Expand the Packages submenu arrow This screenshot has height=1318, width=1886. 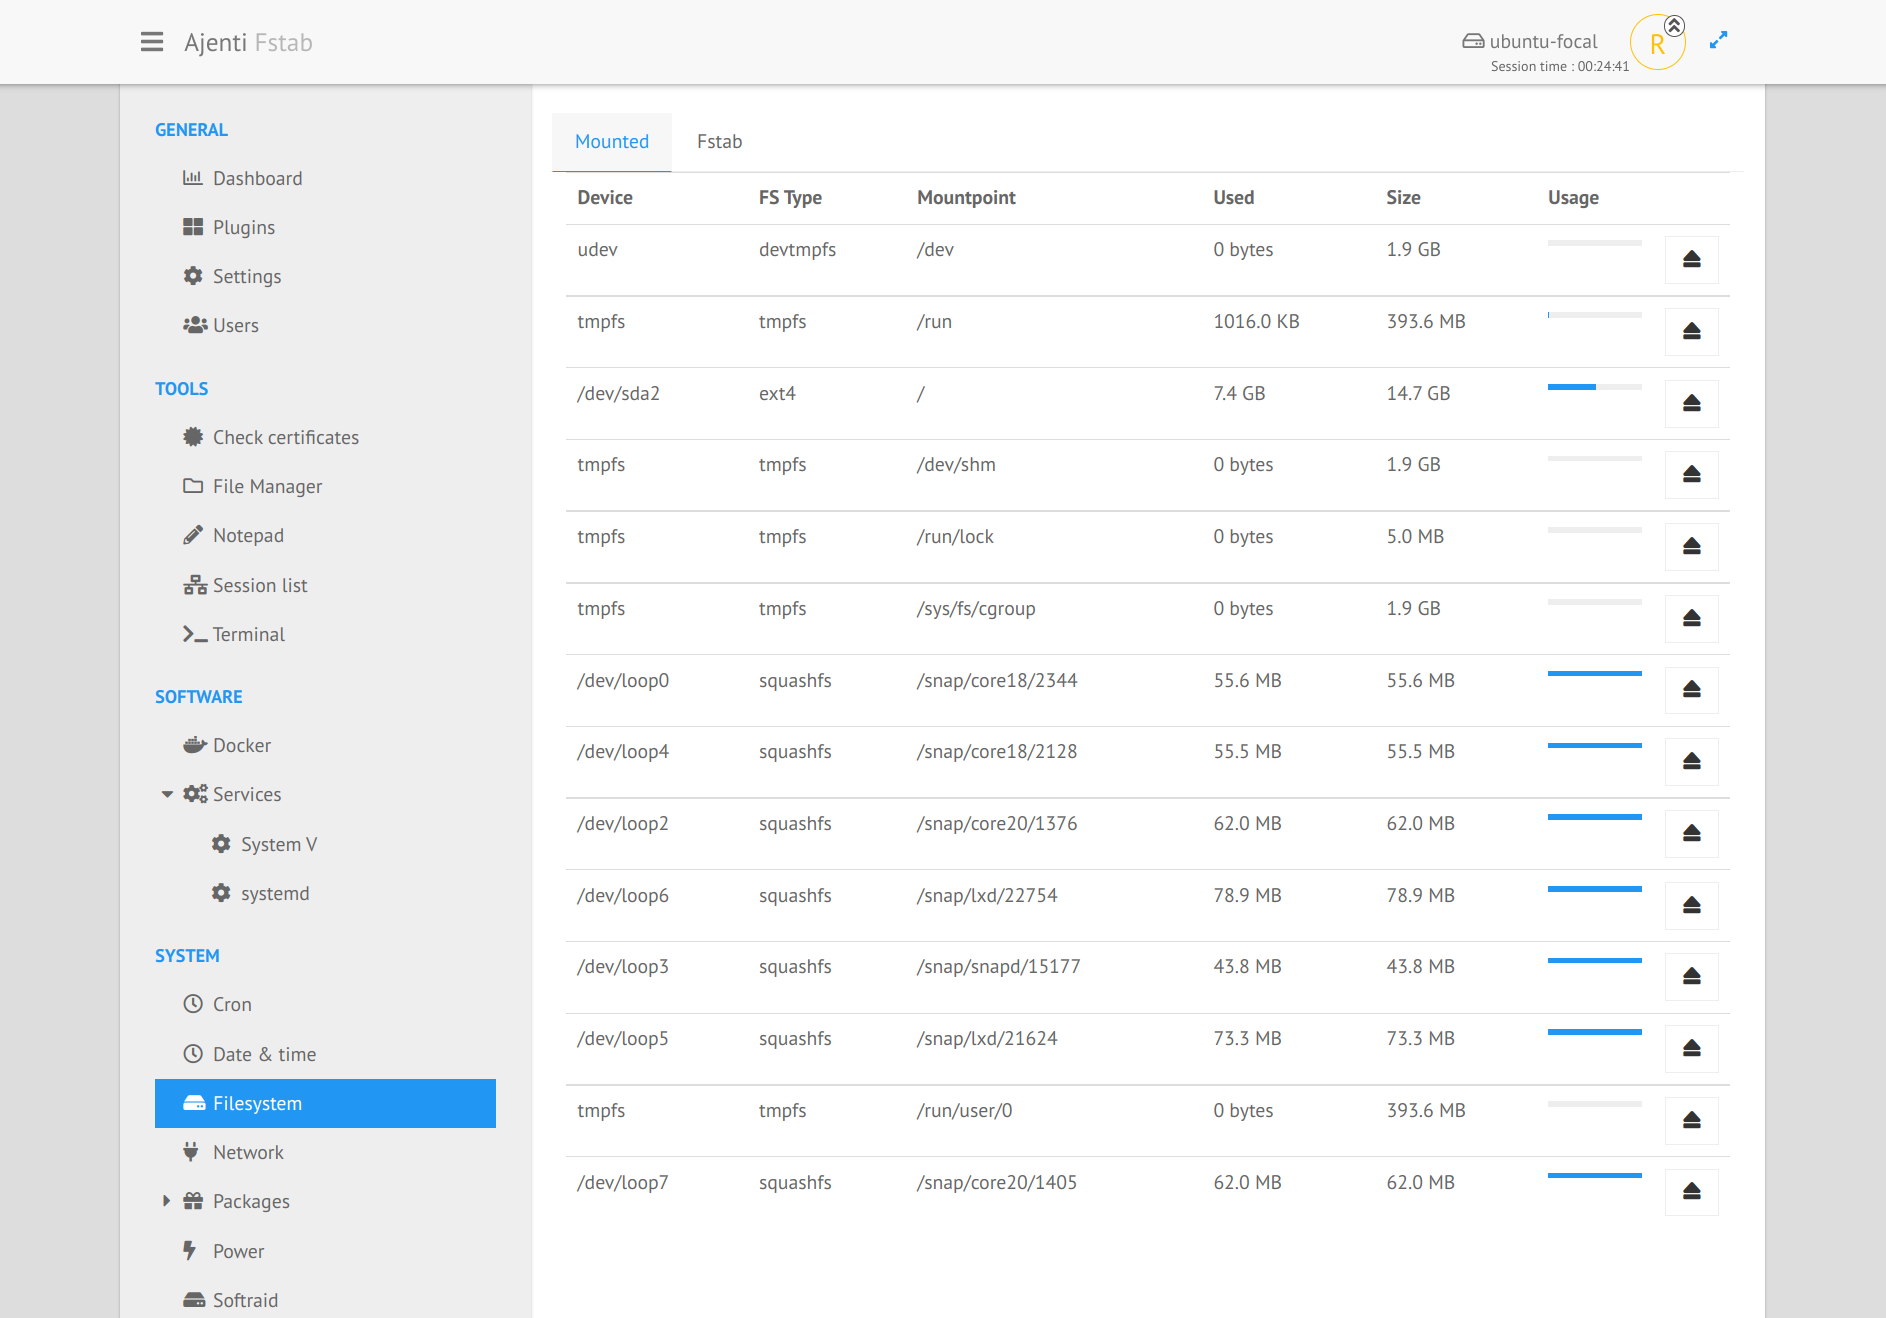167,1201
